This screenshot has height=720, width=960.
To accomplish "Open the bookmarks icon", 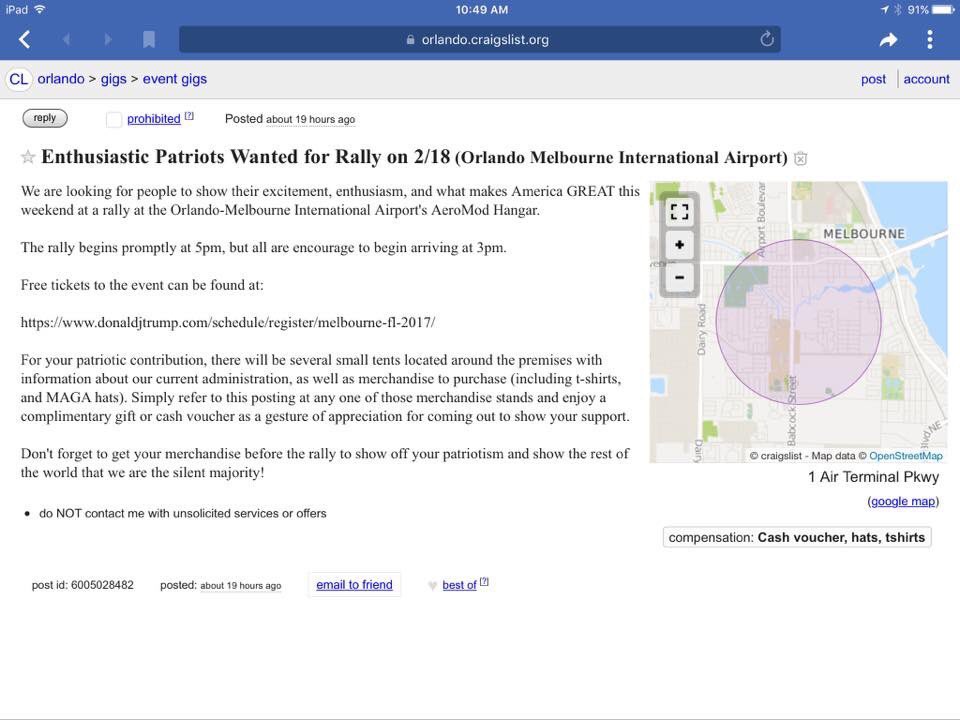I will coord(149,40).
